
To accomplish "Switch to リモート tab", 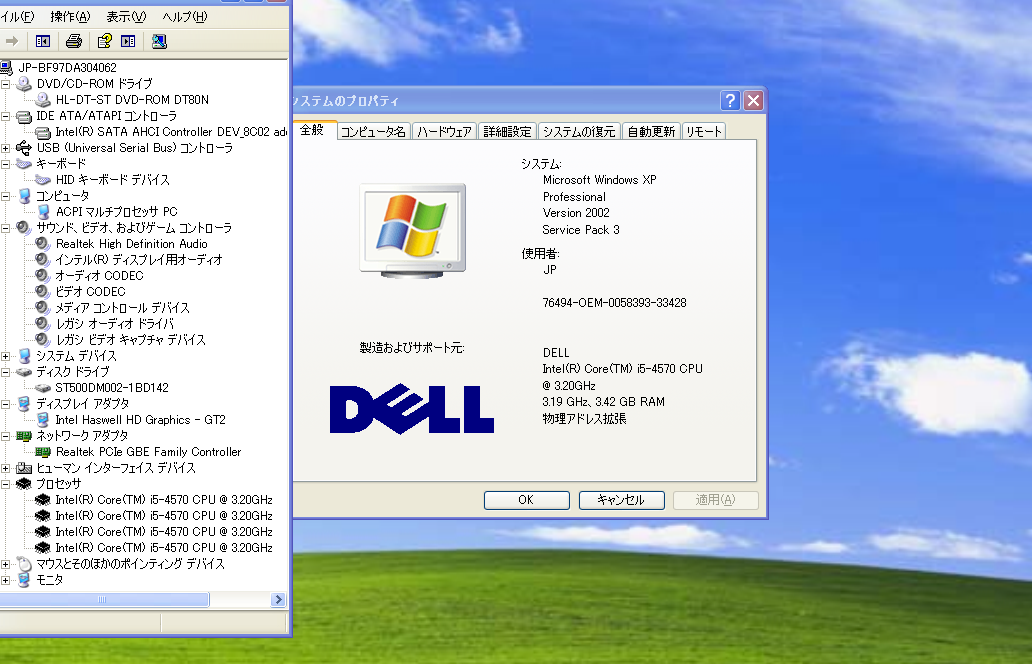I will point(704,132).
